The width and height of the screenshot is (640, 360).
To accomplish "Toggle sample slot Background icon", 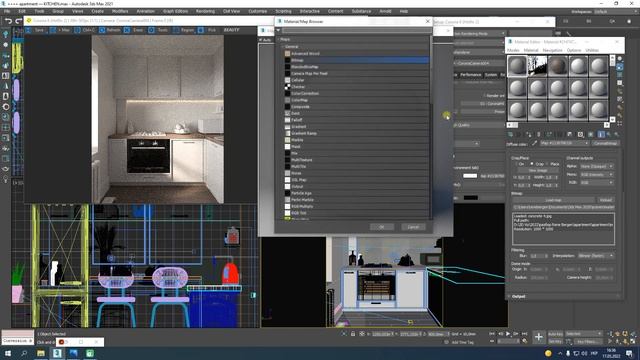I will tap(620, 75).
